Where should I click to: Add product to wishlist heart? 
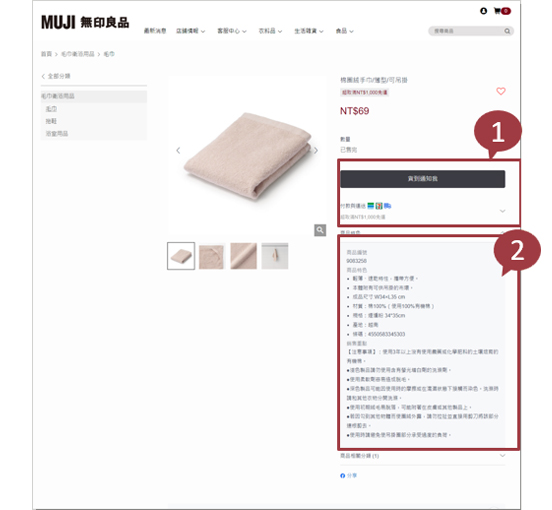501,91
